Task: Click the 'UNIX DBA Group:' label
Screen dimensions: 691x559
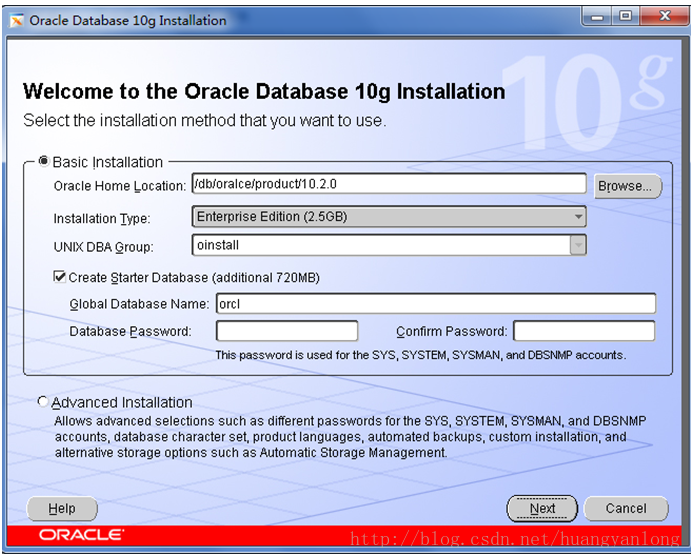Action: (104, 247)
